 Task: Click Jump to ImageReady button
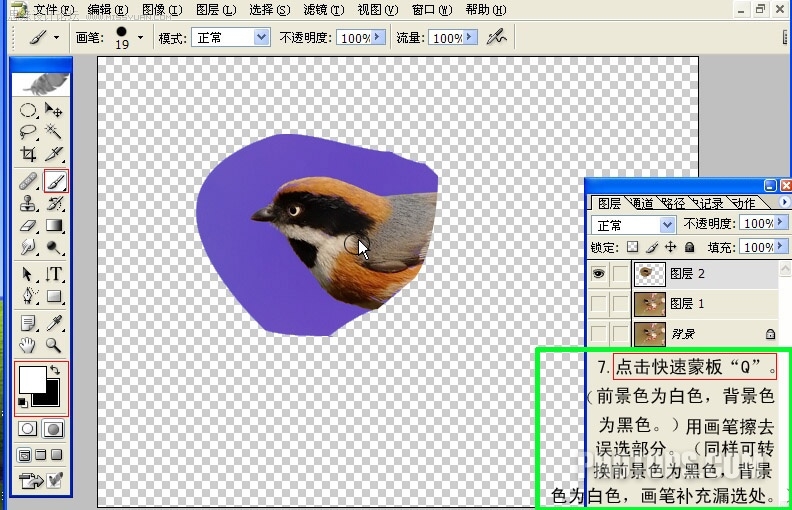click(x=31, y=480)
